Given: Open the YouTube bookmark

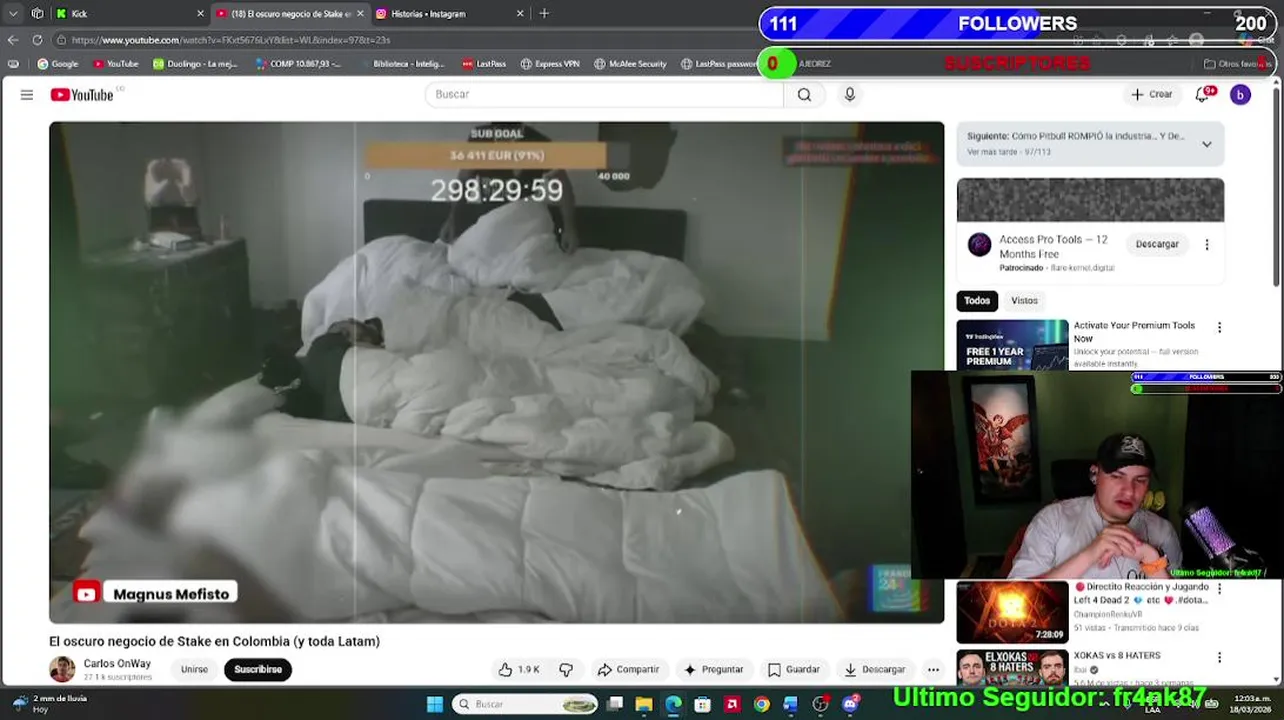Looking at the screenshot, I should coord(116,64).
